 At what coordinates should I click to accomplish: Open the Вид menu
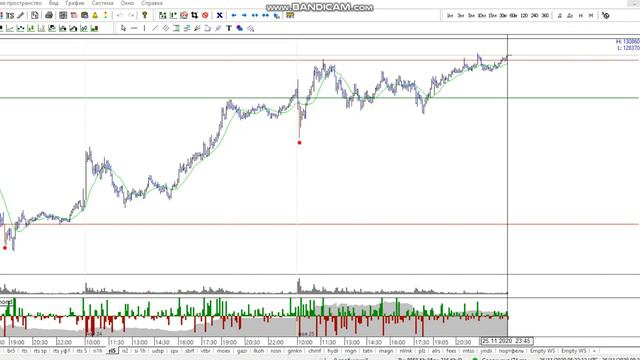pyautogui.click(x=53, y=3)
